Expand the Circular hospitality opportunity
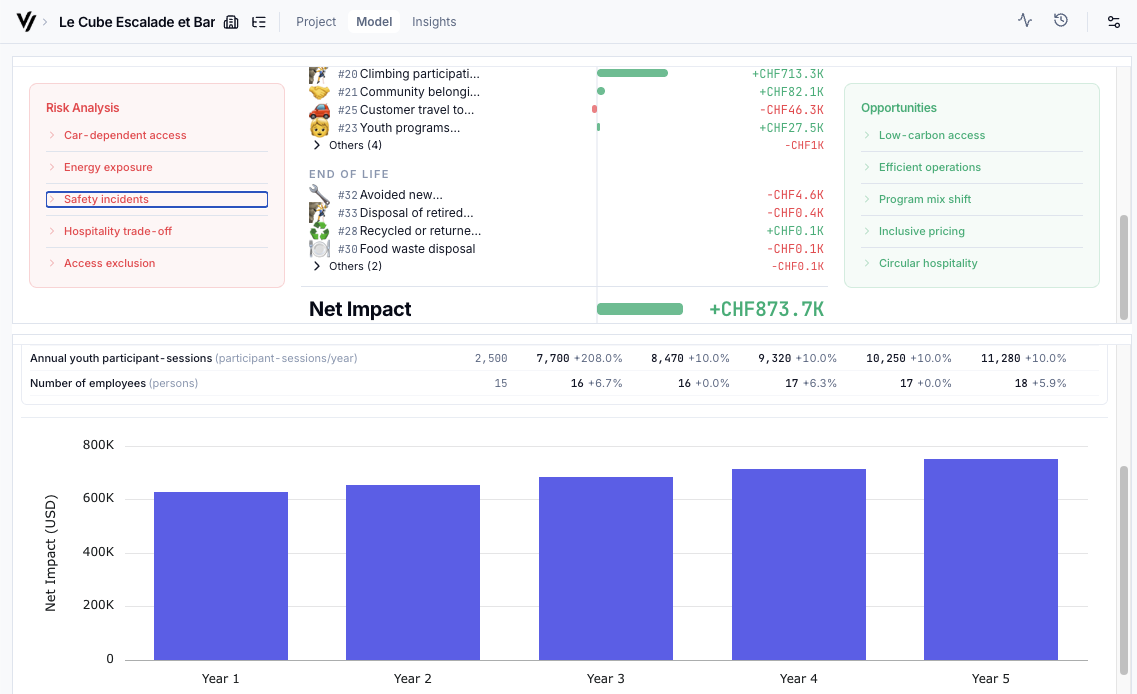 (927, 263)
